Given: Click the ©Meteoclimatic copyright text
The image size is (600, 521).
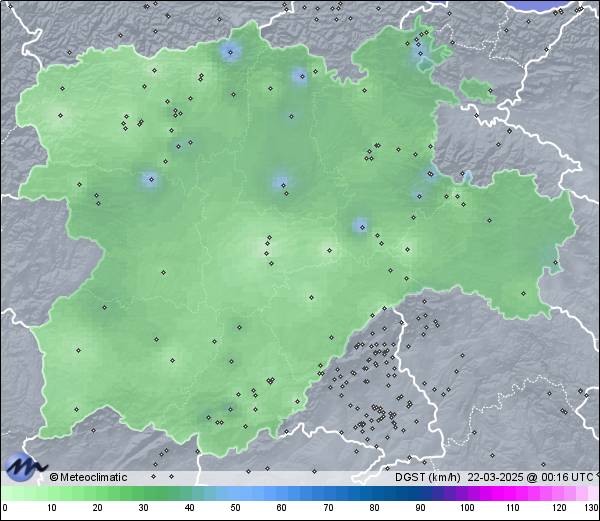Looking at the screenshot, I should pos(88,477).
